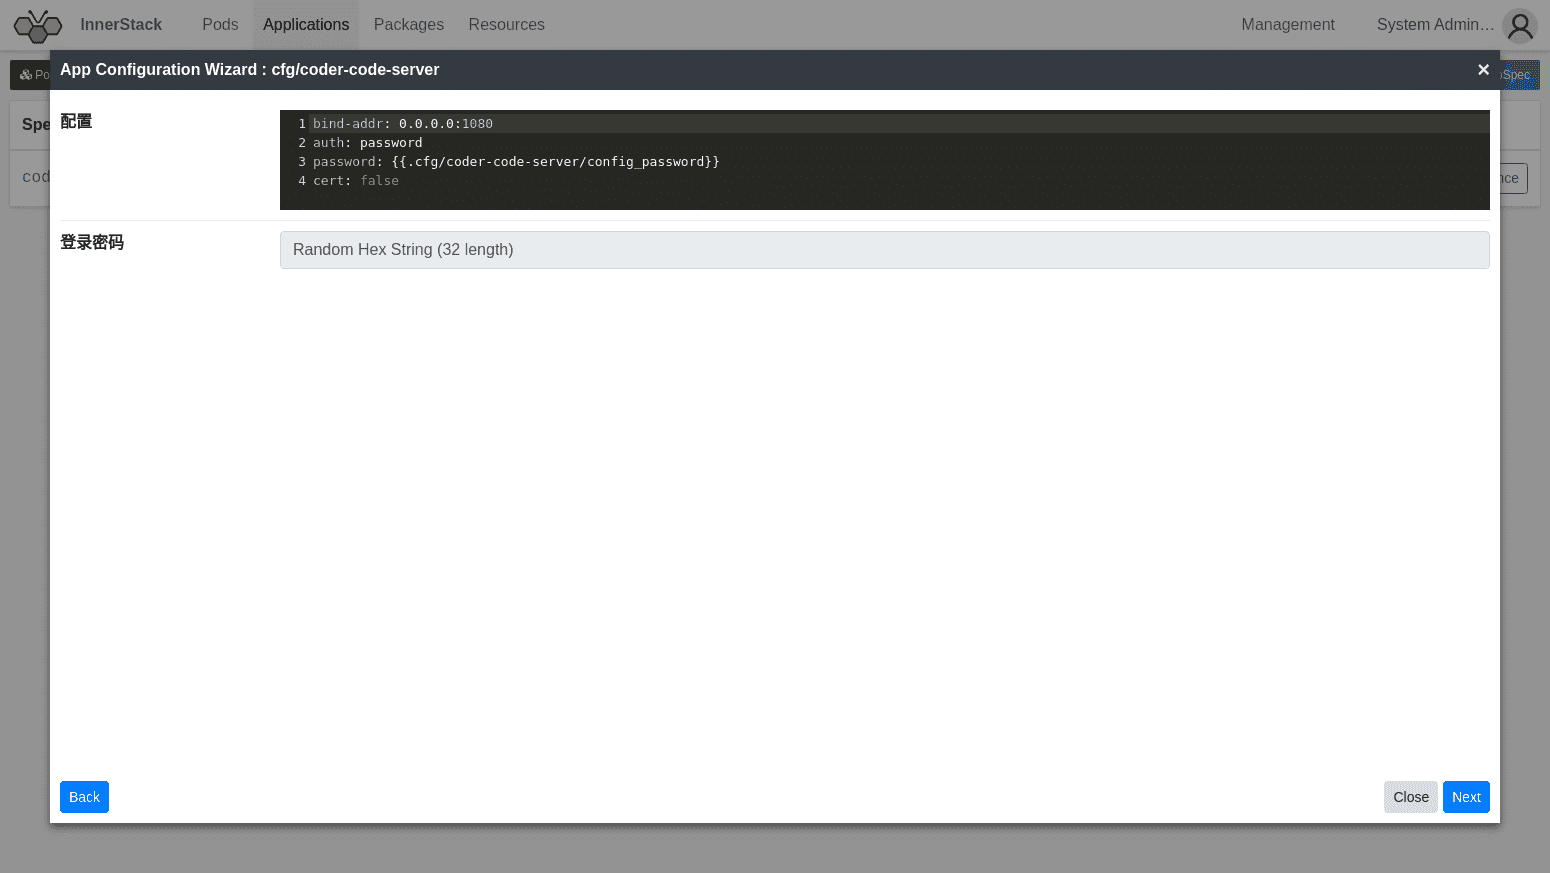Click the Pods icon on the background tab
1550x873 pixels.
26,74
